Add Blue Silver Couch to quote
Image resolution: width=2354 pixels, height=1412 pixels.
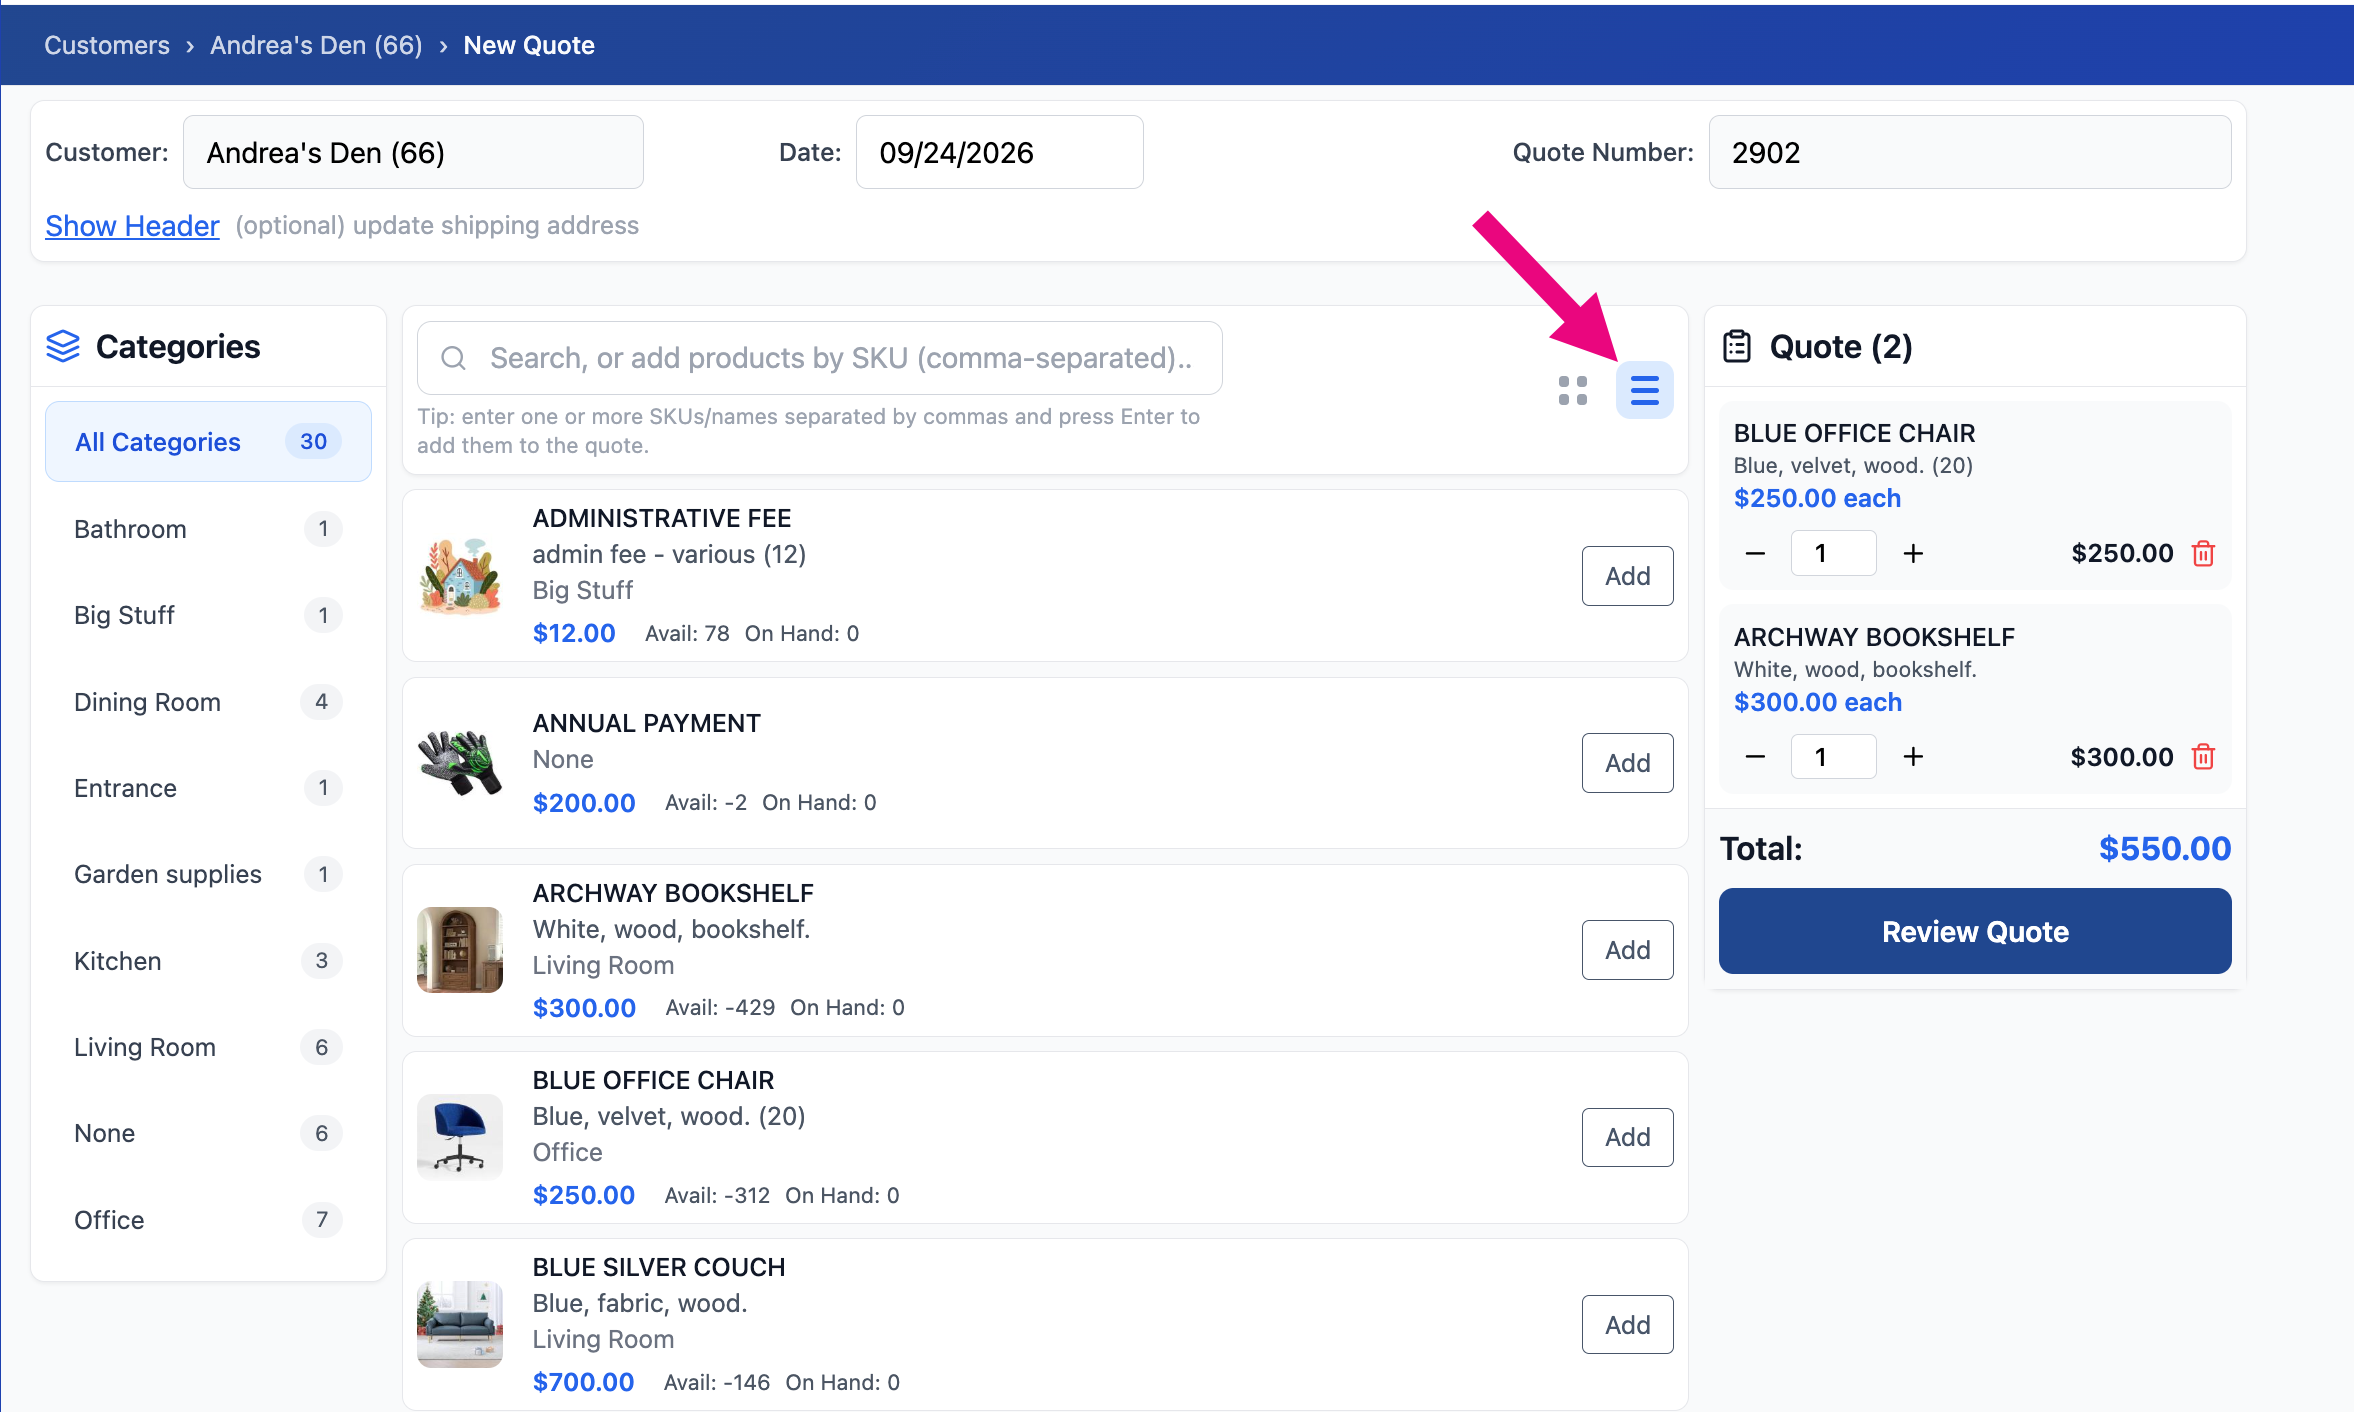(x=1627, y=1325)
